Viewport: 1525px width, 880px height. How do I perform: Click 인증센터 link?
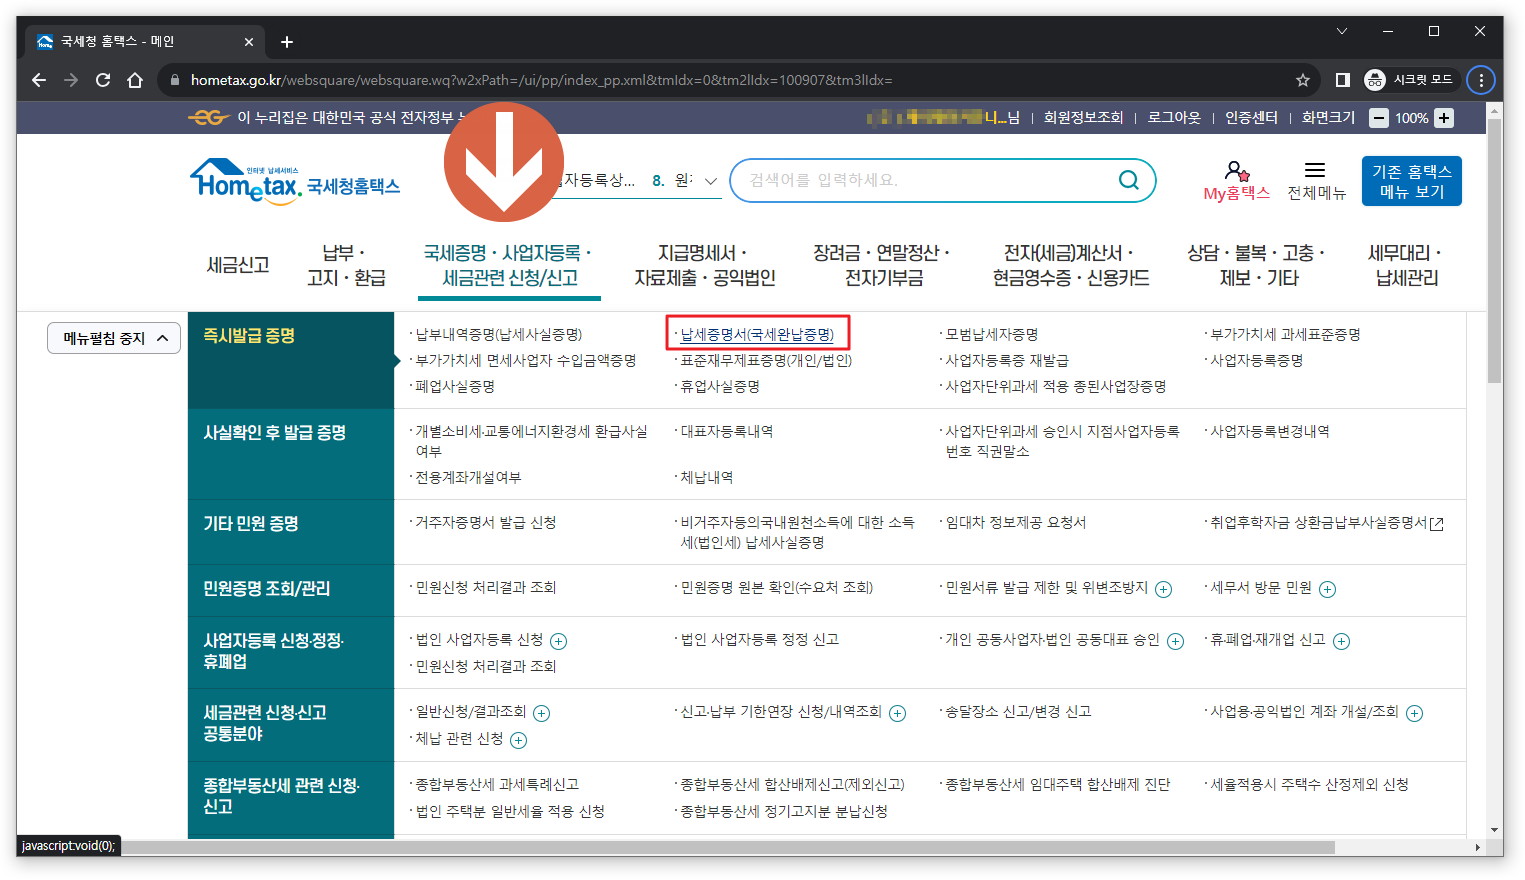click(x=1251, y=118)
